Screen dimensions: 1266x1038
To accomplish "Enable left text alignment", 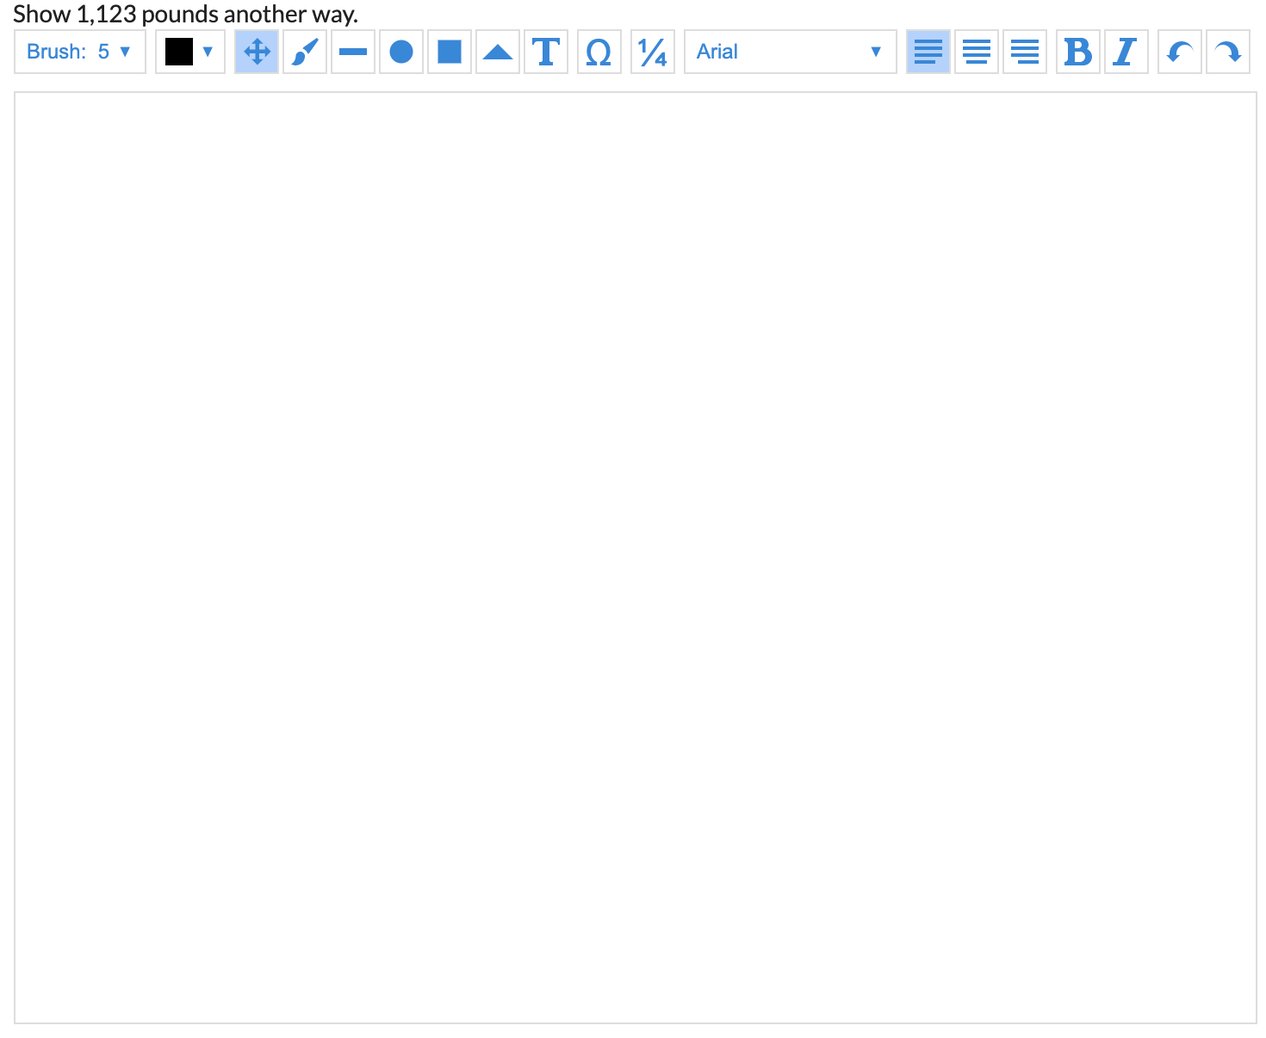I will 928,52.
